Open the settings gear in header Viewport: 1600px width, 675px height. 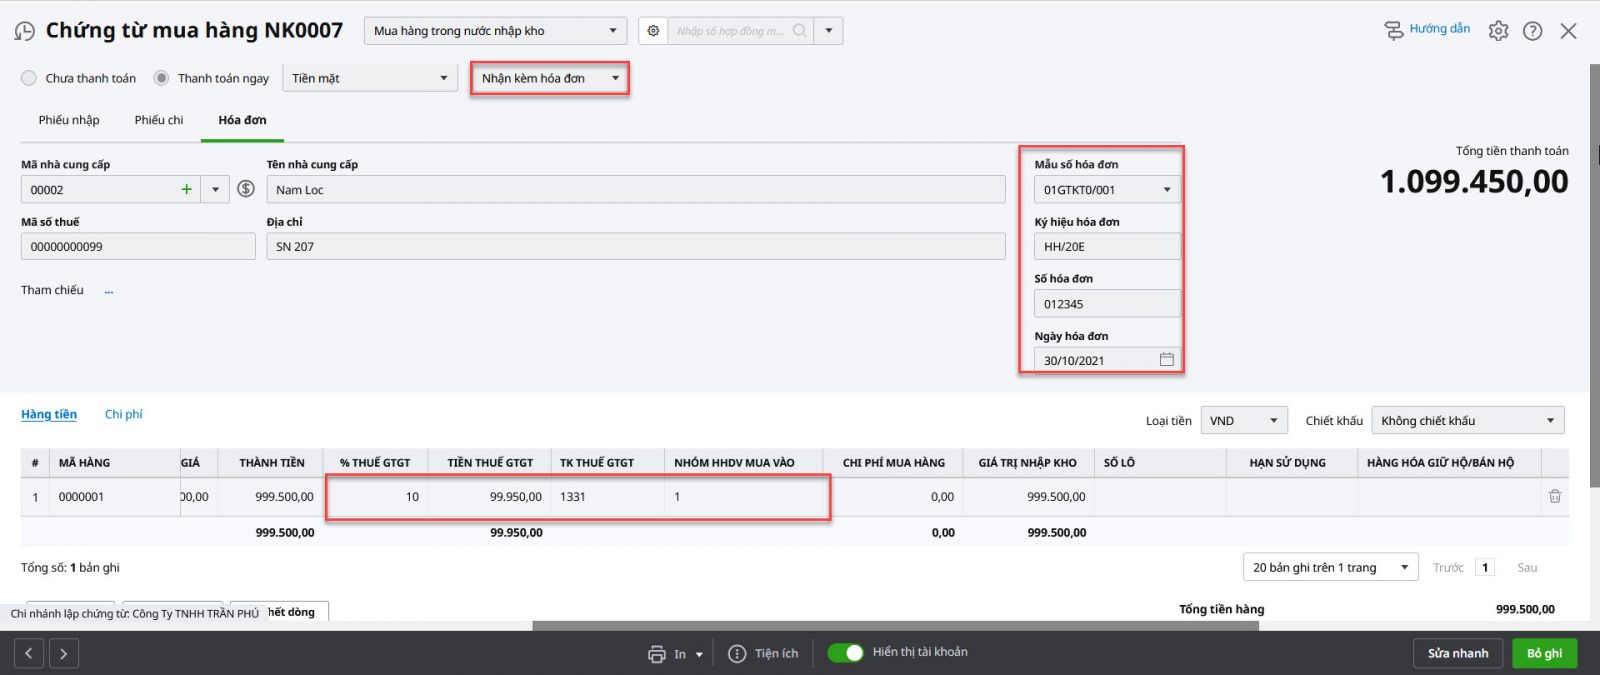(1497, 31)
